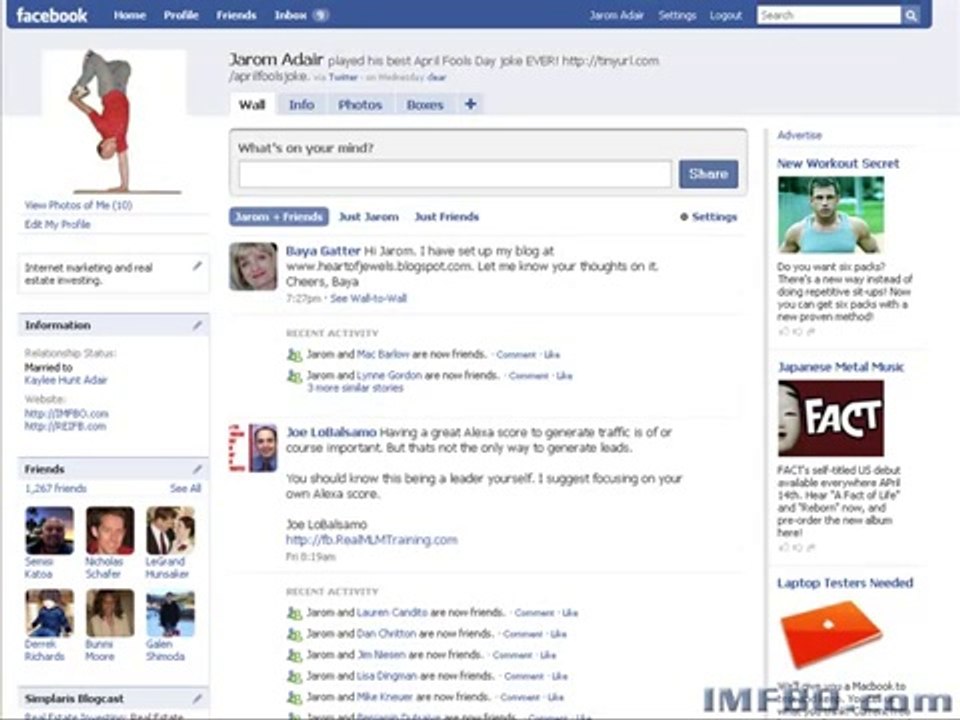Click the 1,267 friends link
960x720 pixels.
[x=56, y=489]
